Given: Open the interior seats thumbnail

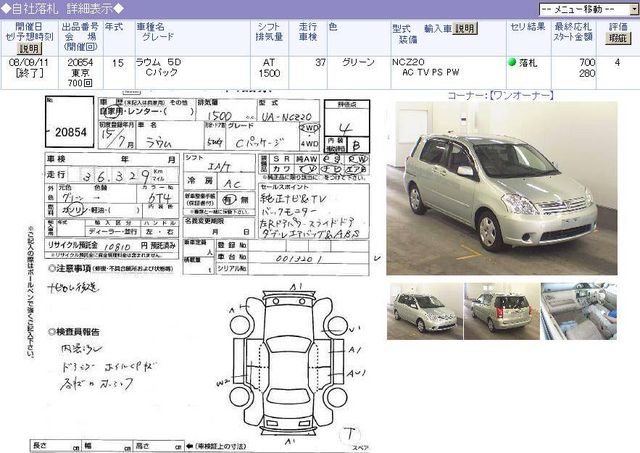Looking at the screenshot, I should [578, 311].
